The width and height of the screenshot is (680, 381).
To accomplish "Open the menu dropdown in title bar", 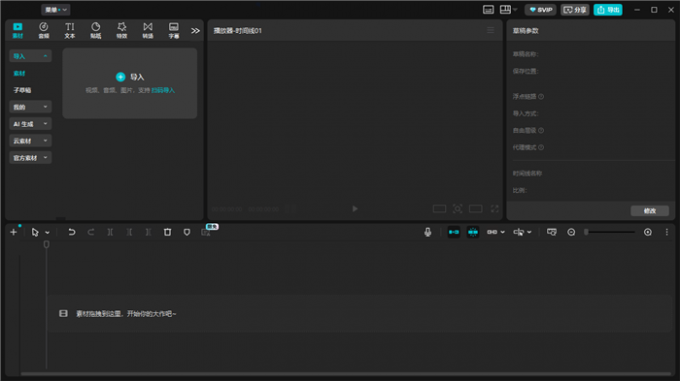I will click(x=56, y=10).
